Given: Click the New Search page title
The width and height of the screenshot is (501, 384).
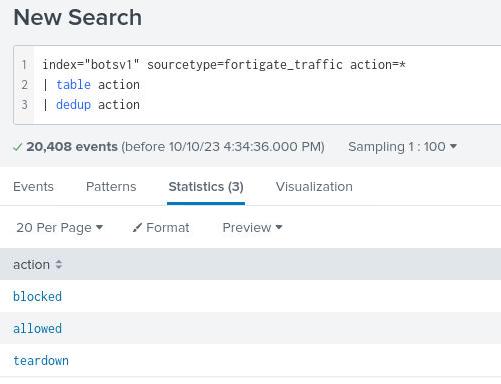Looking at the screenshot, I should click(78, 17).
